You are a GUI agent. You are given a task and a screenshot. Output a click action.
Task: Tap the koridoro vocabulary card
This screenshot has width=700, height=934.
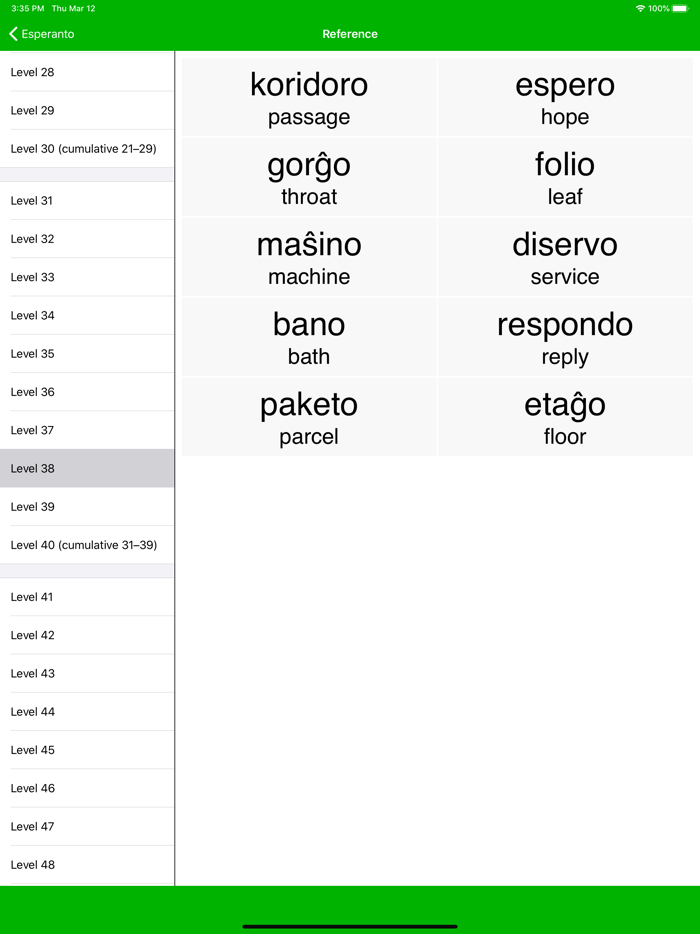pos(308,96)
